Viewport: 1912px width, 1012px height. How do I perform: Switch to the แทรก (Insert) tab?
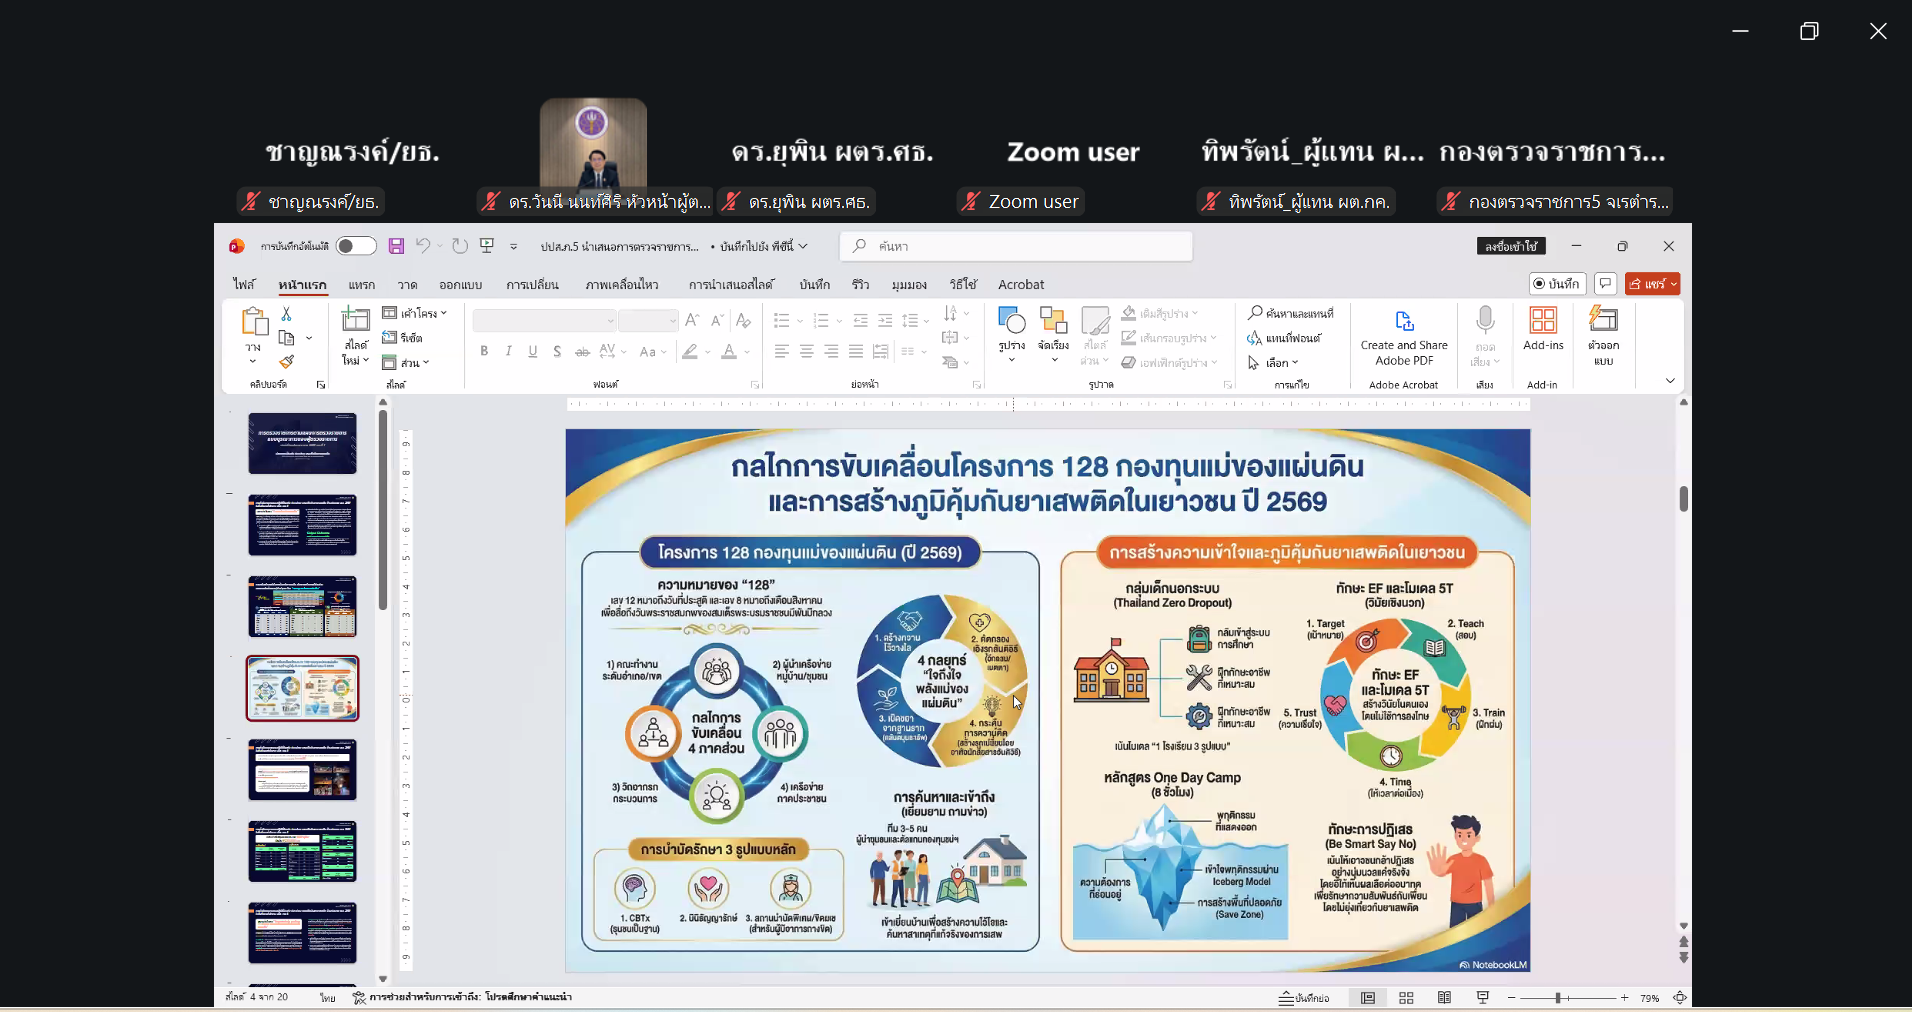pyautogui.click(x=360, y=284)
